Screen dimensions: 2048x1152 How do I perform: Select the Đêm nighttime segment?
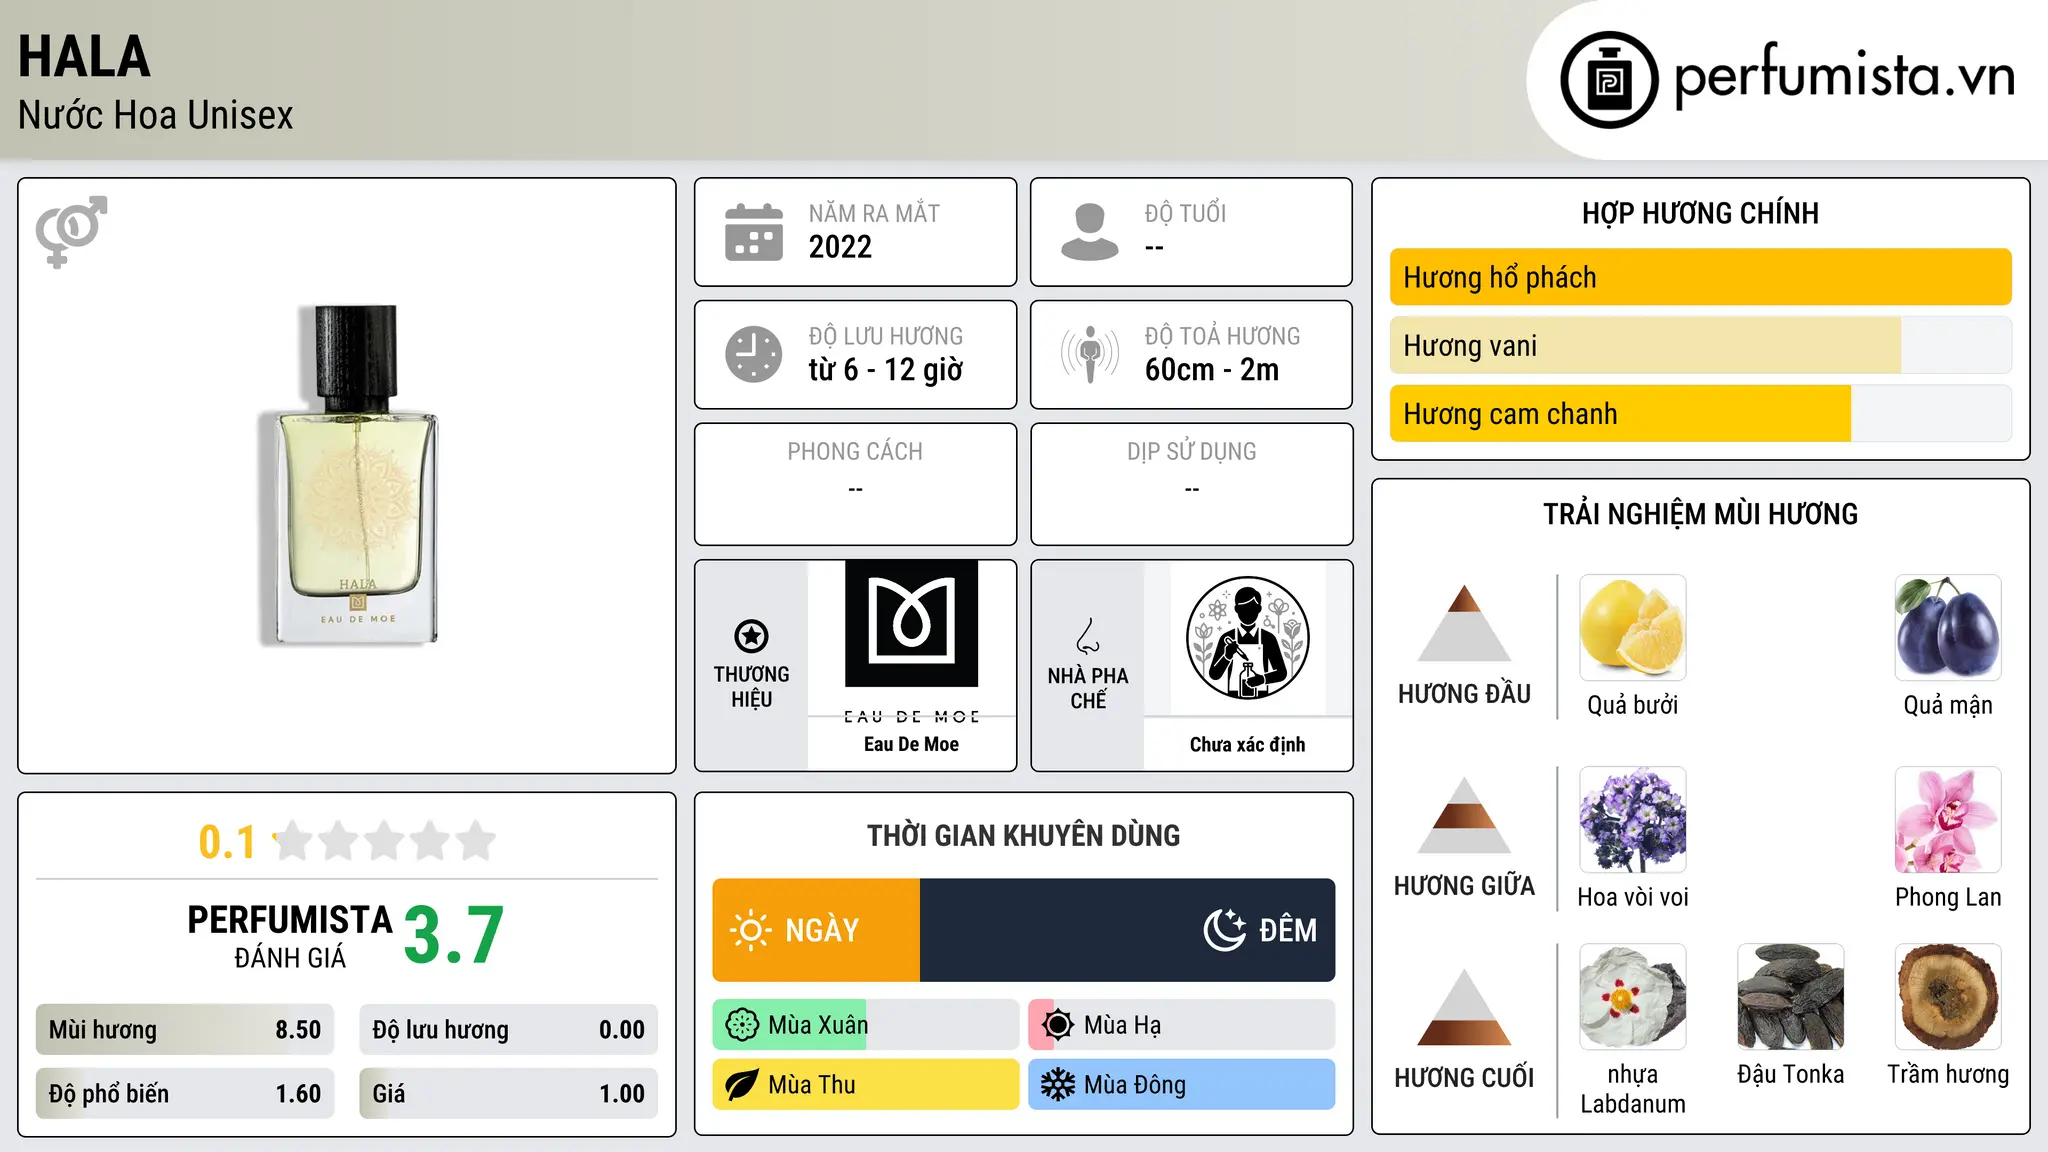click(1127, 930)
